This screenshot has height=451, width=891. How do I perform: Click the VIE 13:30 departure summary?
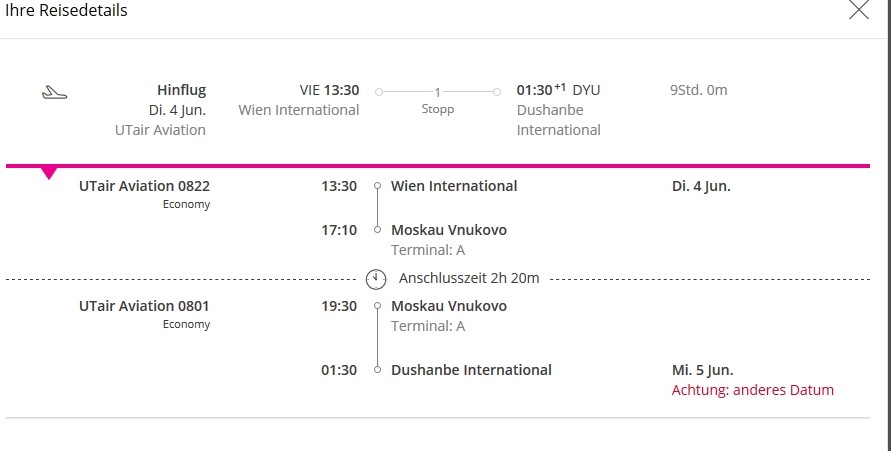pos(329,90)
